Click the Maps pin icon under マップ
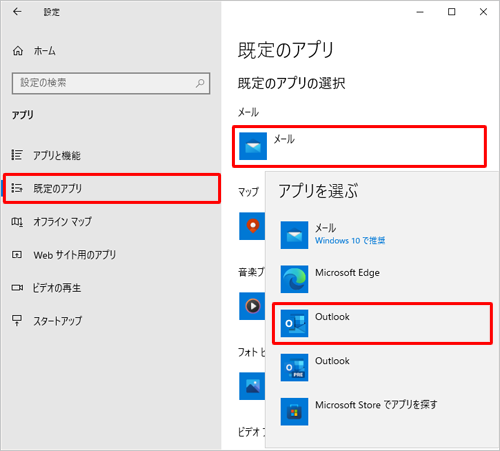Viewport: 500px width, 451px height. tap(252, 226)
